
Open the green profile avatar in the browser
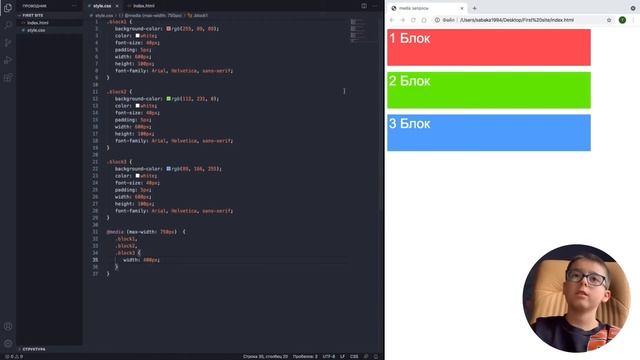[x=622, y=20]
